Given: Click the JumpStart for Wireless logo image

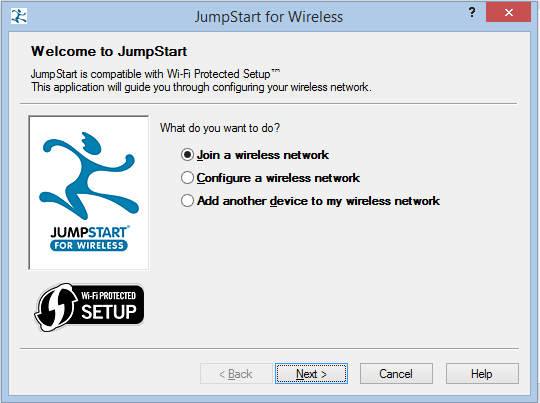Looking at the screenshot, I should (x=89, y=193).
